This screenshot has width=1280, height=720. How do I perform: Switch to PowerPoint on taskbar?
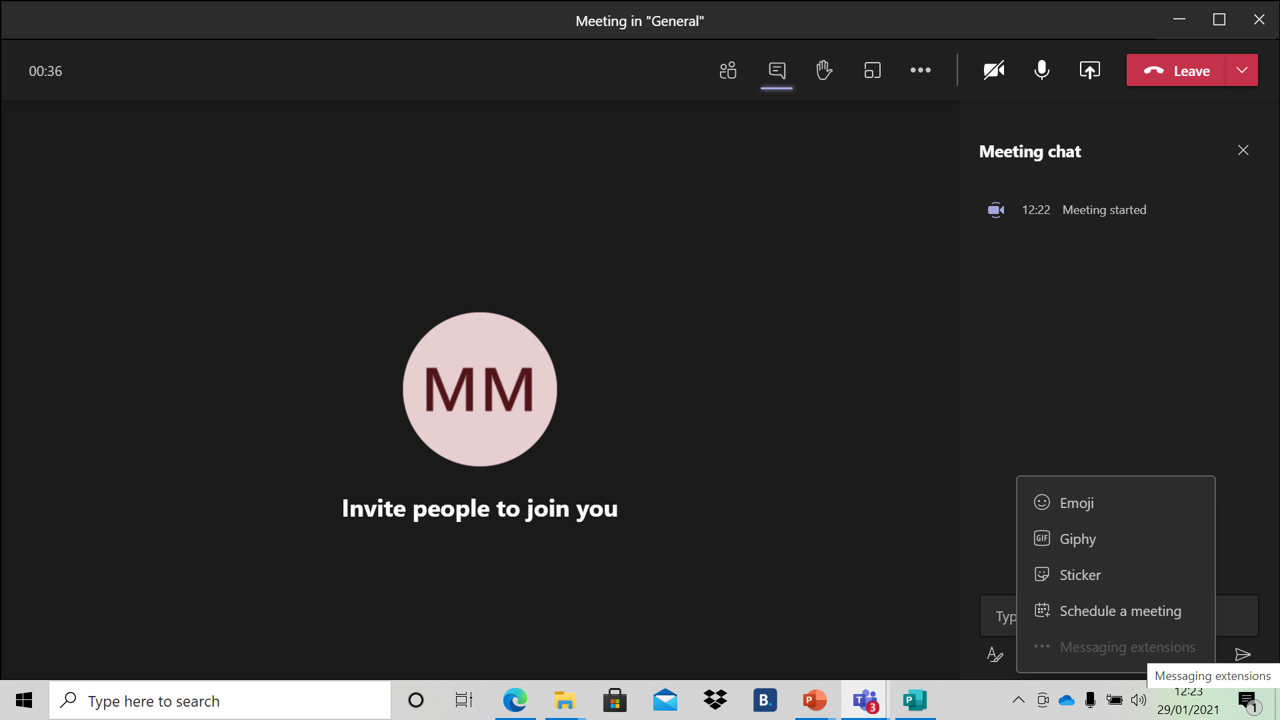(x=815, y=700)
